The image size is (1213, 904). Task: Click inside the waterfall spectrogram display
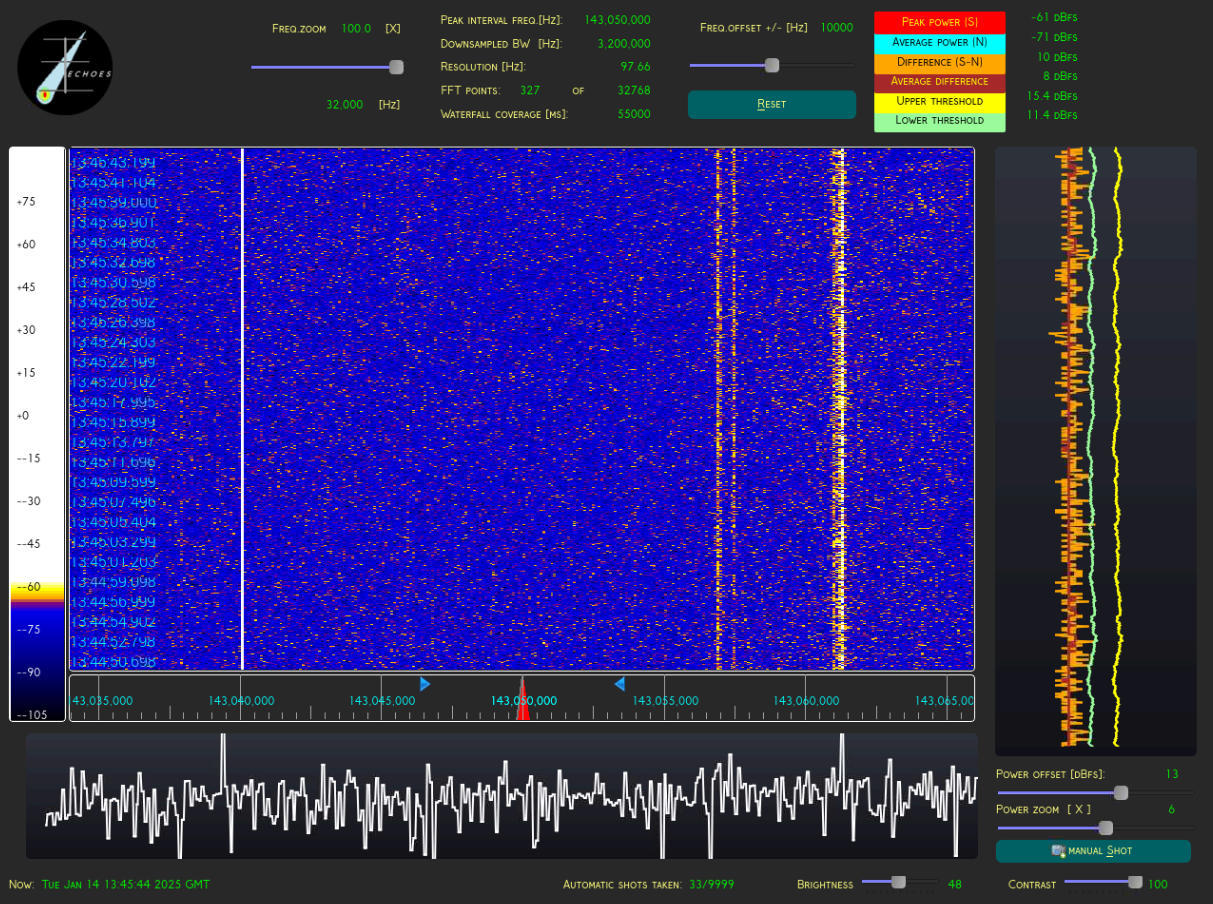pos(520,410)
